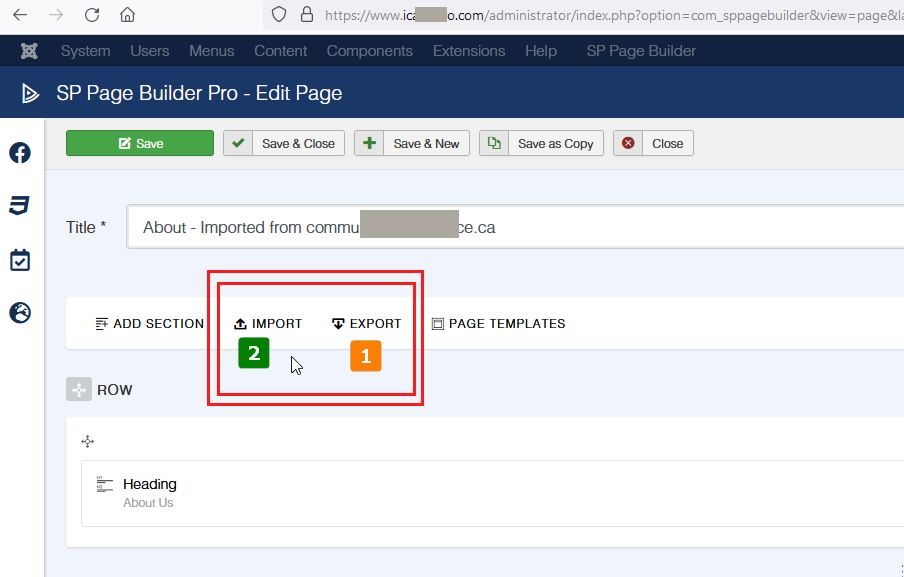
Task: Click the ROW label
Action: [x=115, y=390]
